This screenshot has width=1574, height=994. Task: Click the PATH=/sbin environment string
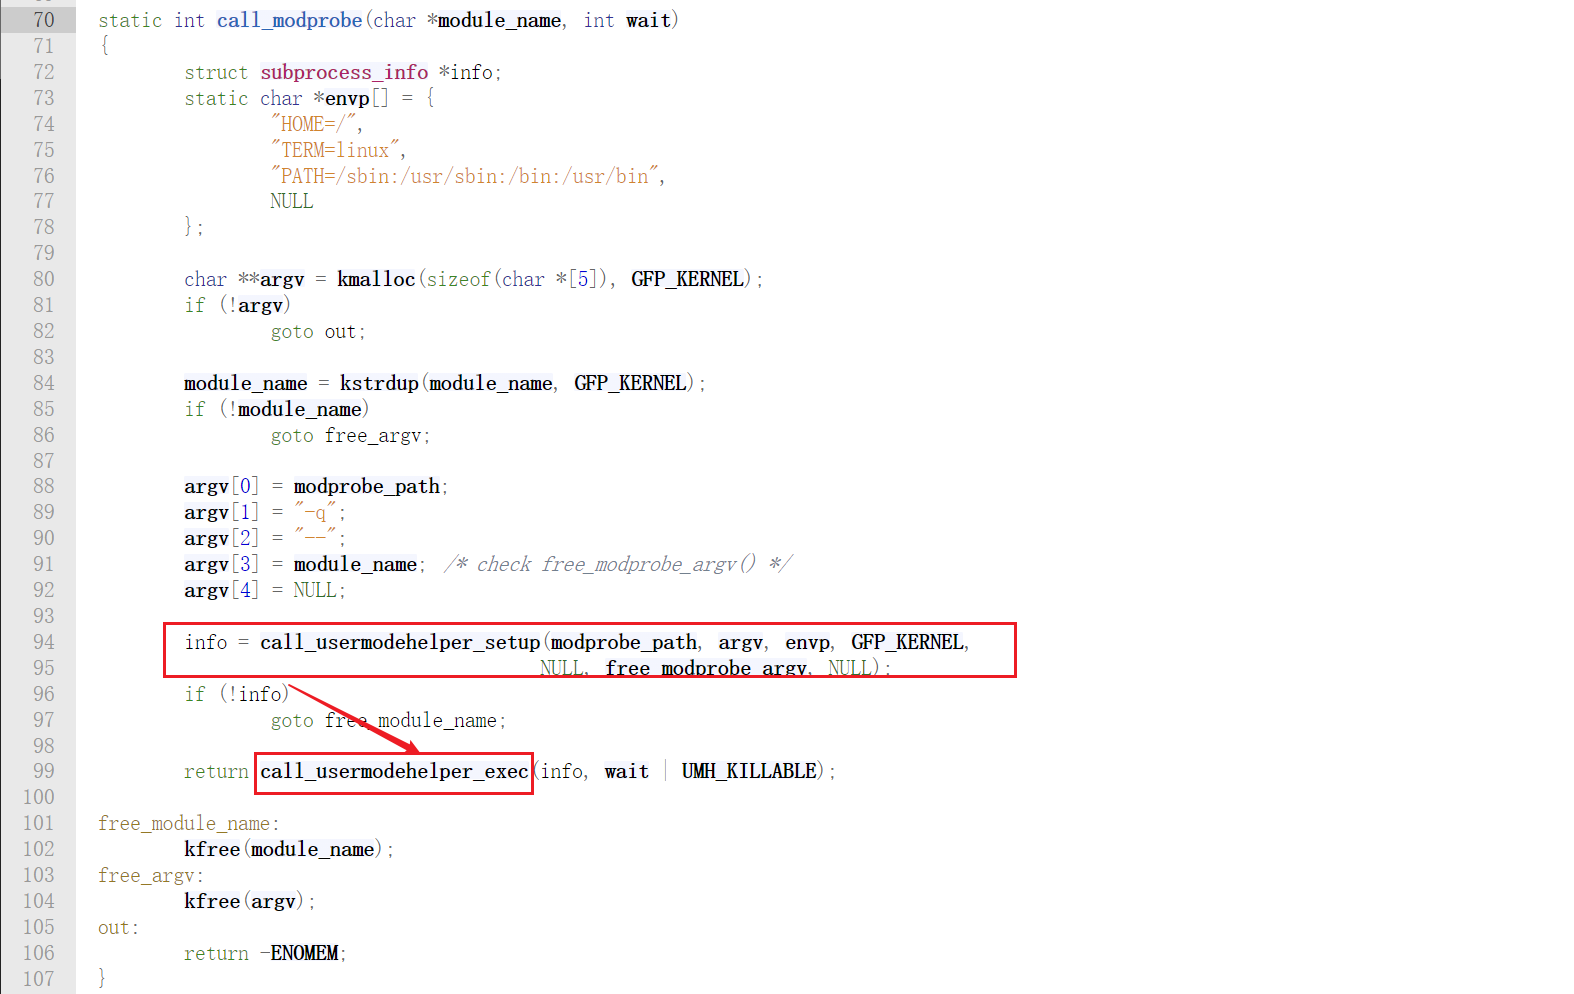465,176
